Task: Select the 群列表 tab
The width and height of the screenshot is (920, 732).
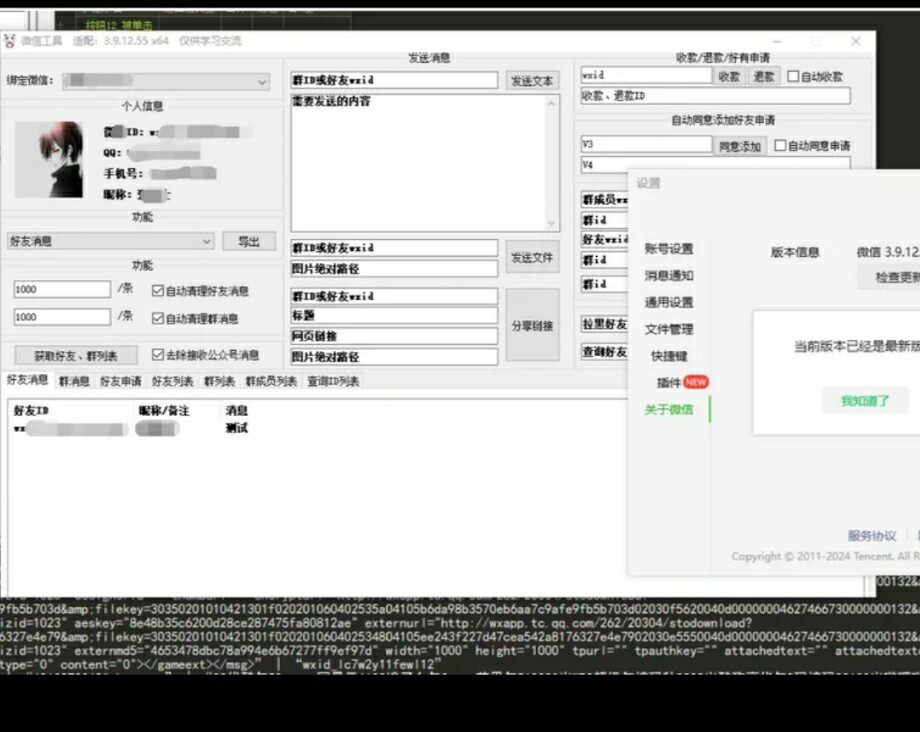Action: [219, 381]
